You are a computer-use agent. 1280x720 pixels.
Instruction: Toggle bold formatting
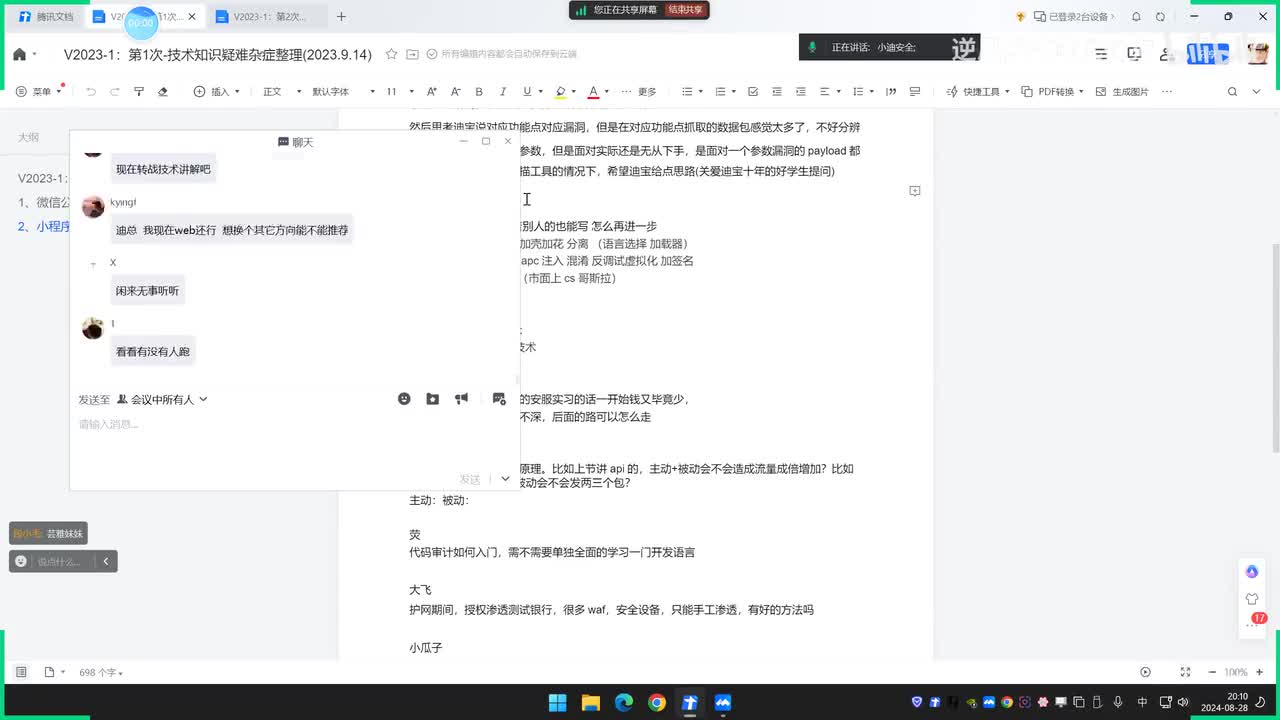[479, 91]
